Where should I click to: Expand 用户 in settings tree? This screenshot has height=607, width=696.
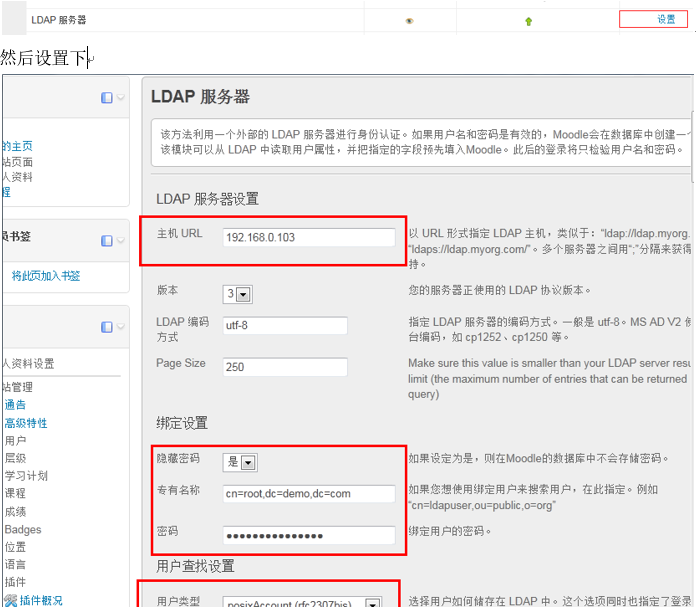pyautogui.click(x=15, y=440)
